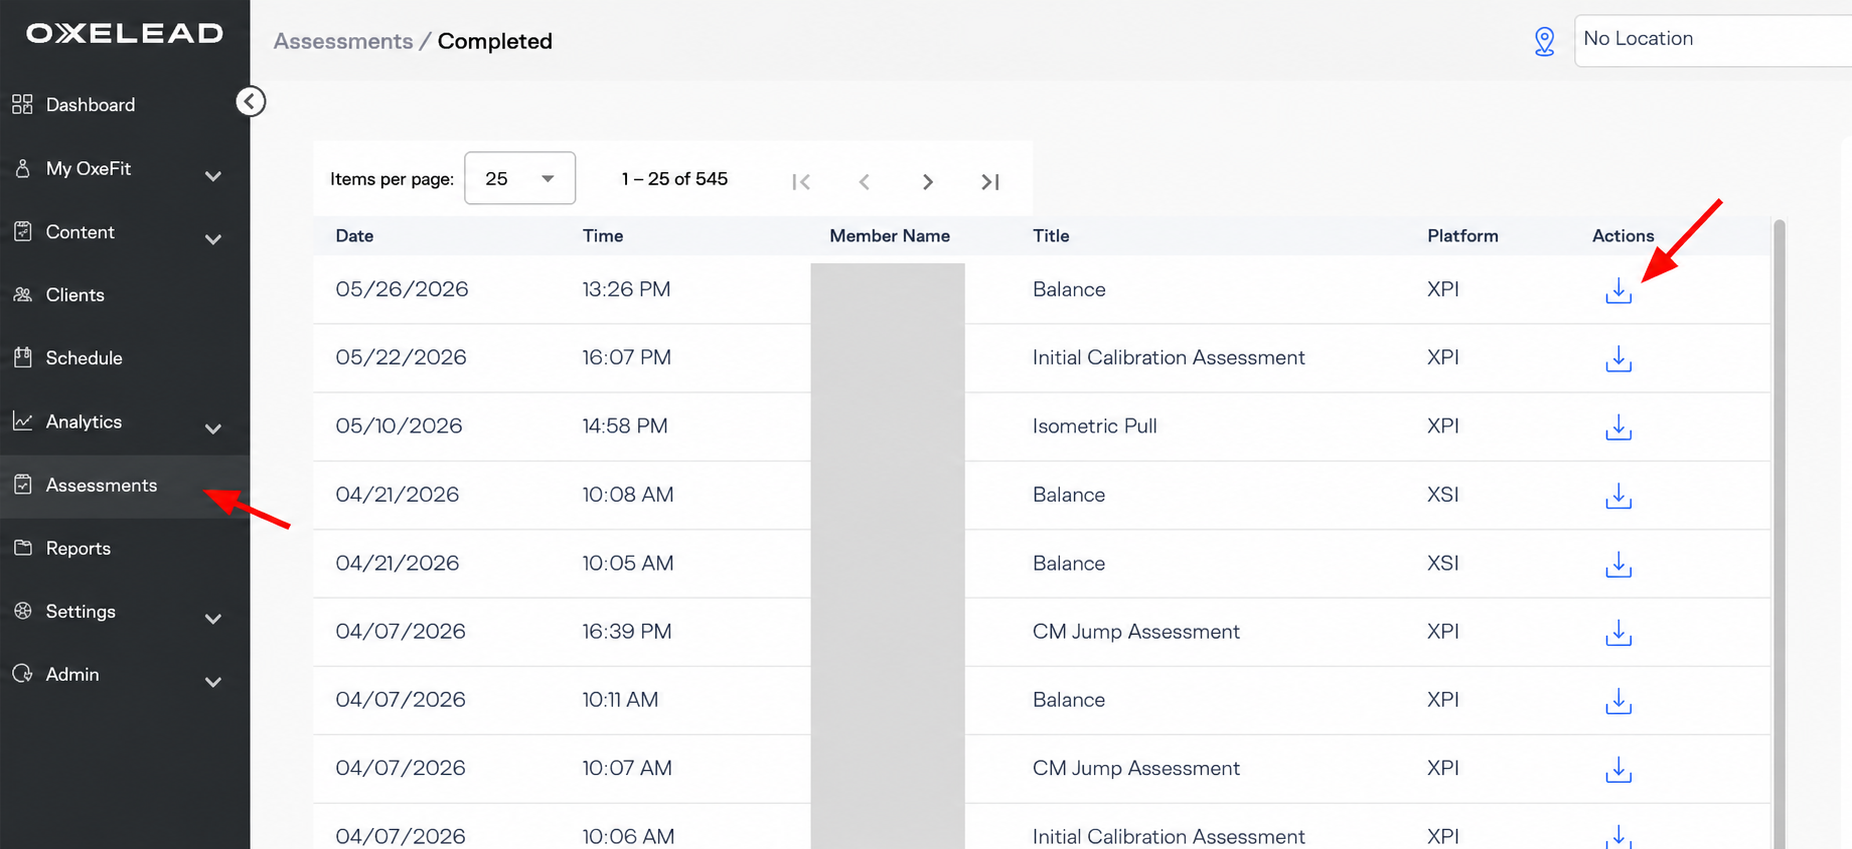
Task: Download the 10:08 AM Balance assessment
Action: tap(1618, 496)
